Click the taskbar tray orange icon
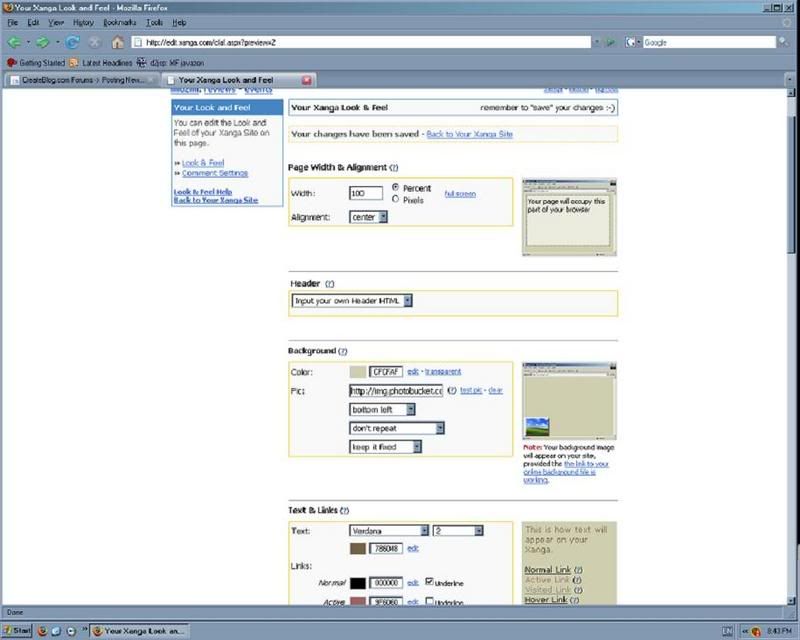800x640 pixels. tap(756, 632)
